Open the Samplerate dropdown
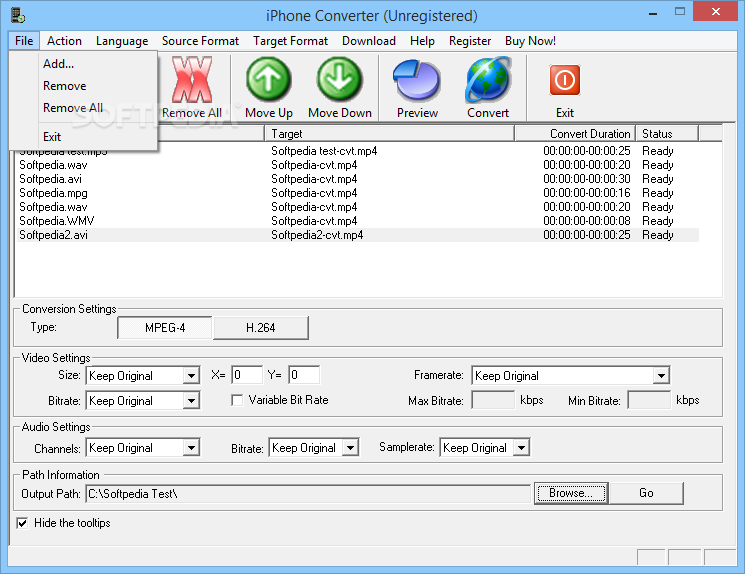 click(521, 448)
